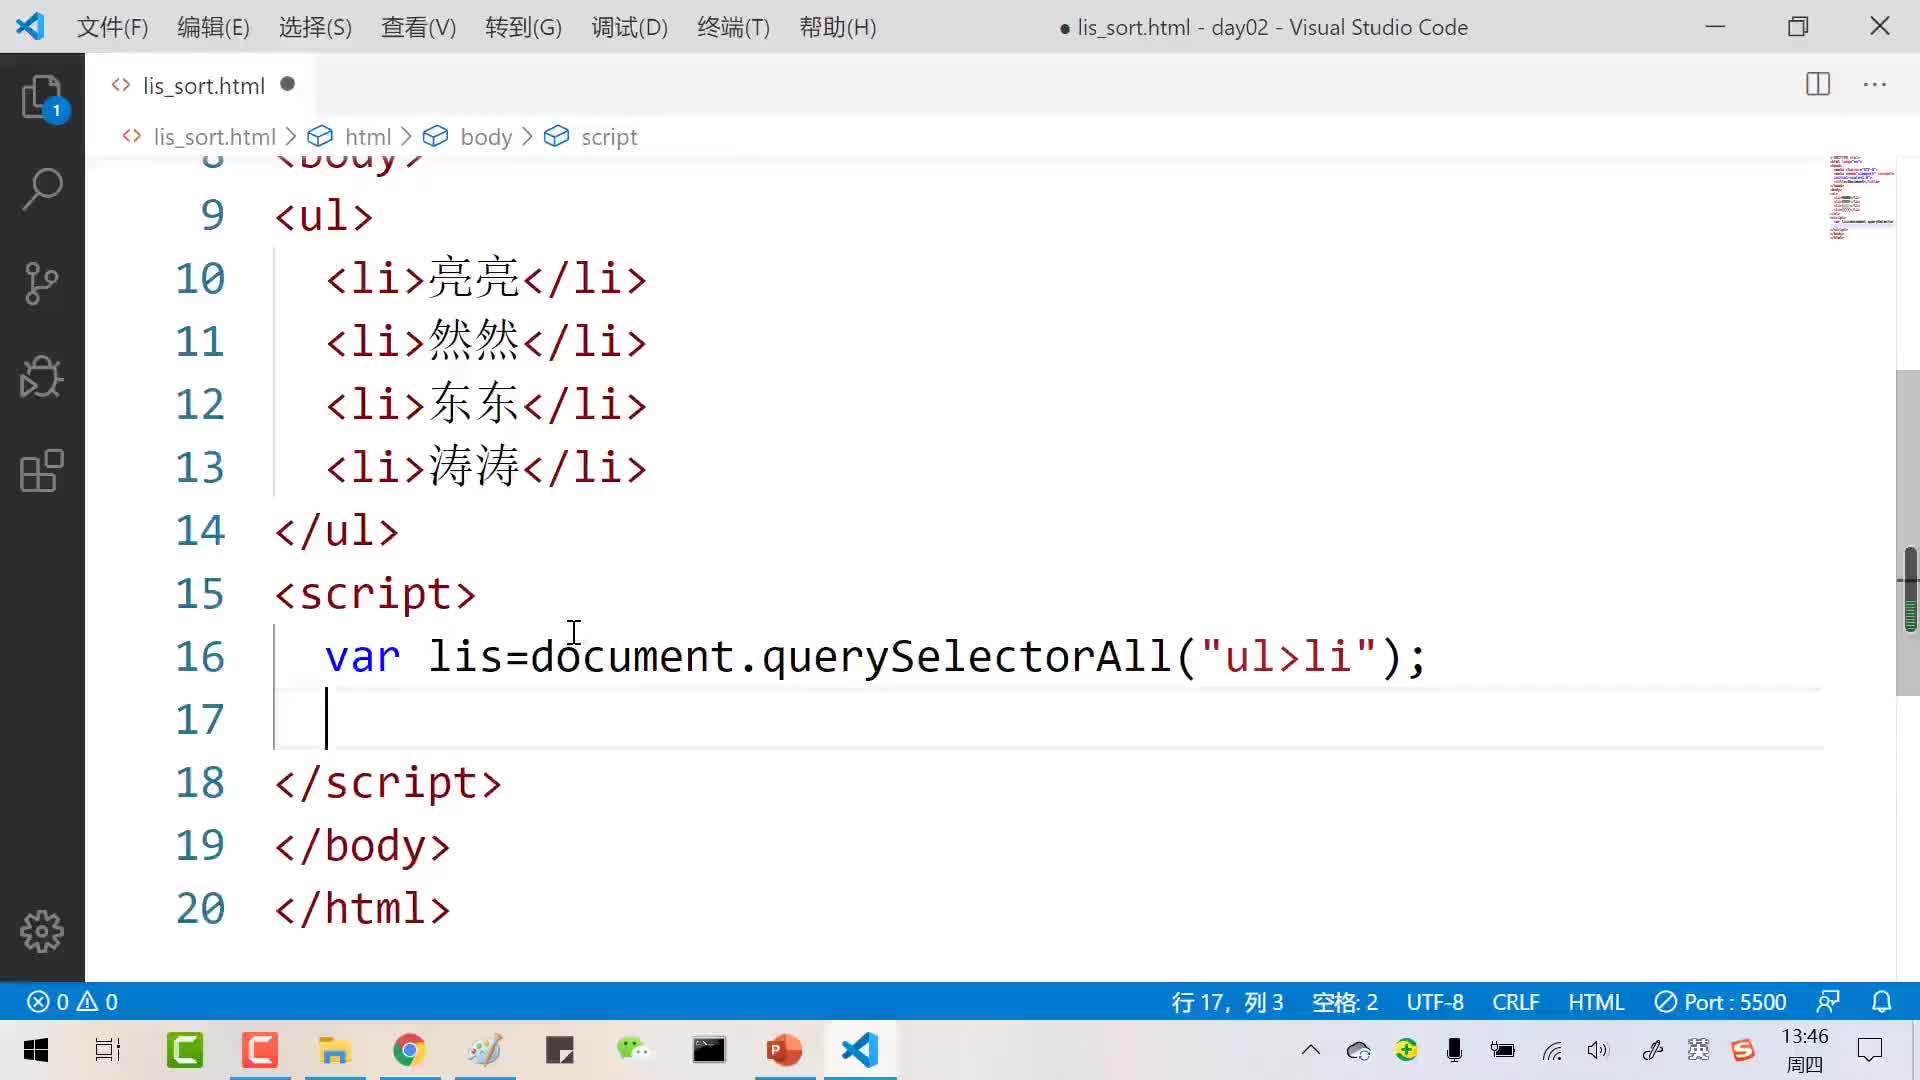Image resolution: width=1920 pixels, height=1080 pixels.
Task: Open the Windows Start menu
Action: [36, 1050]
